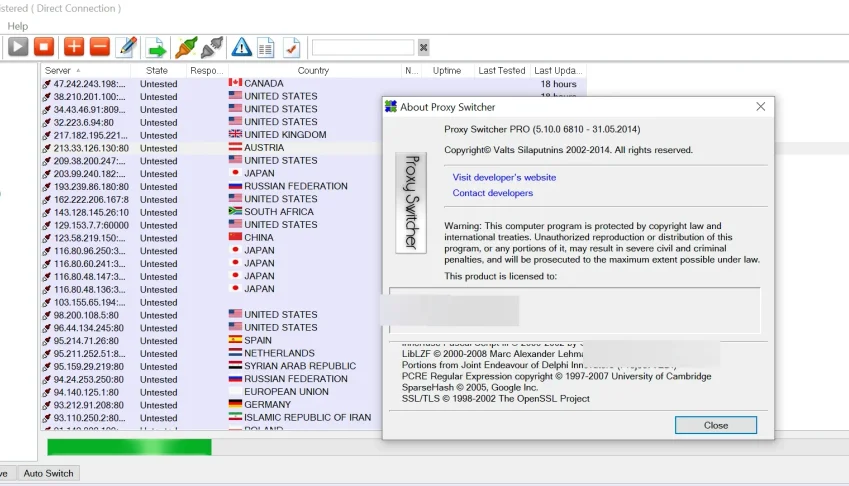Image resolution: width=849 pixels, height=486 pixels.
Task: Select server 93.212.91.208:80 row
Action: (x=211, y=405)
